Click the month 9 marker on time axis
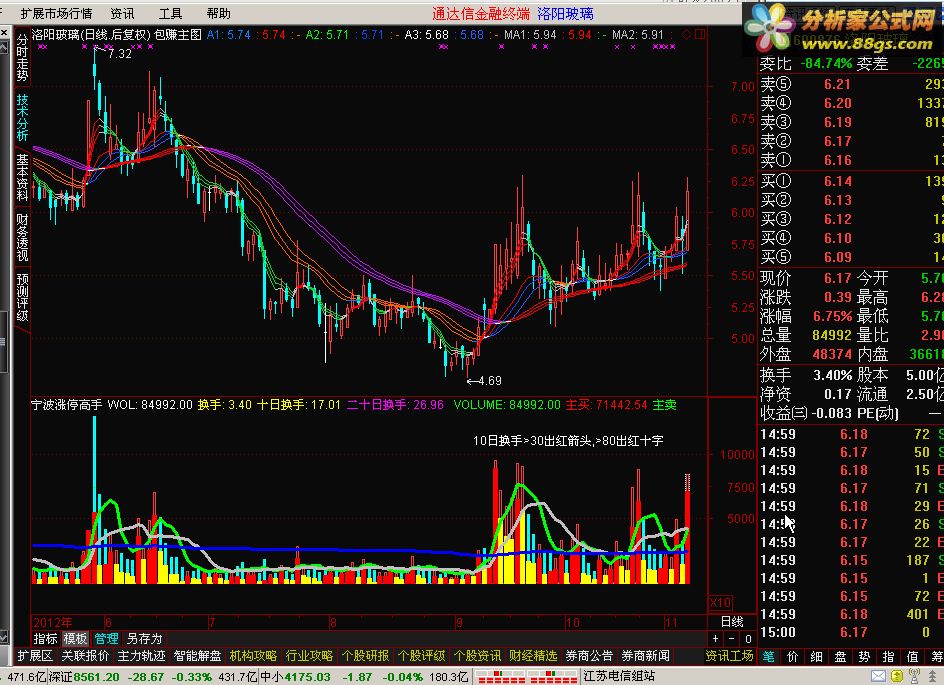This screenshot has height=685, width=944. coord(459,622)
